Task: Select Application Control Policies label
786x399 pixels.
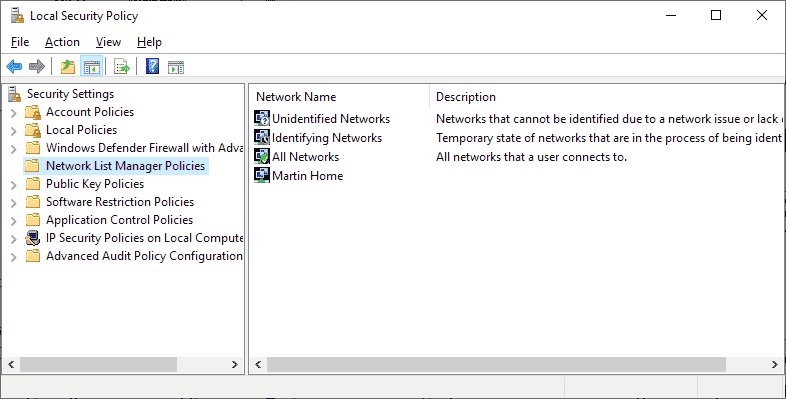Action: (x=119, y=220)
